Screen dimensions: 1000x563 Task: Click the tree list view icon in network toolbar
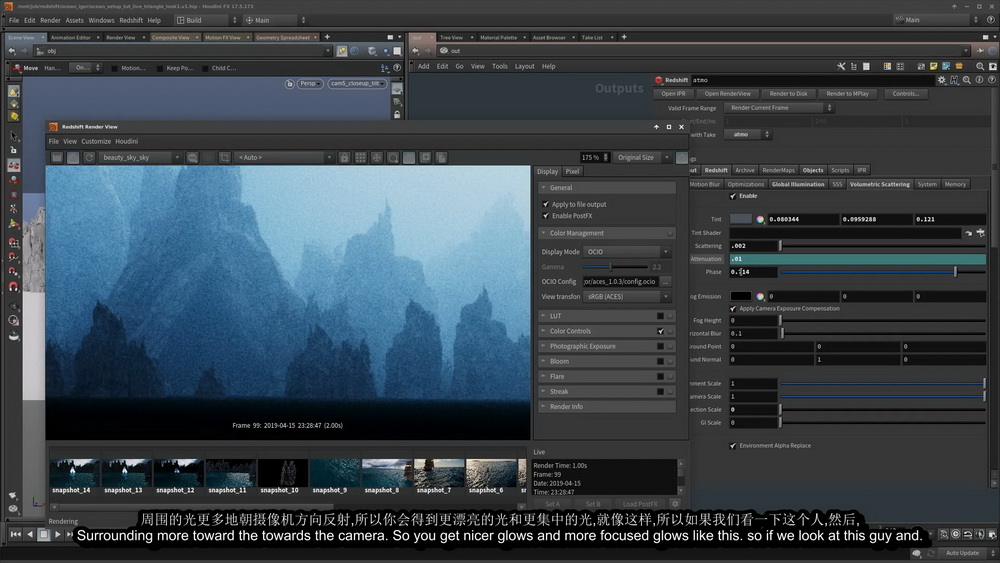point(853,66)
